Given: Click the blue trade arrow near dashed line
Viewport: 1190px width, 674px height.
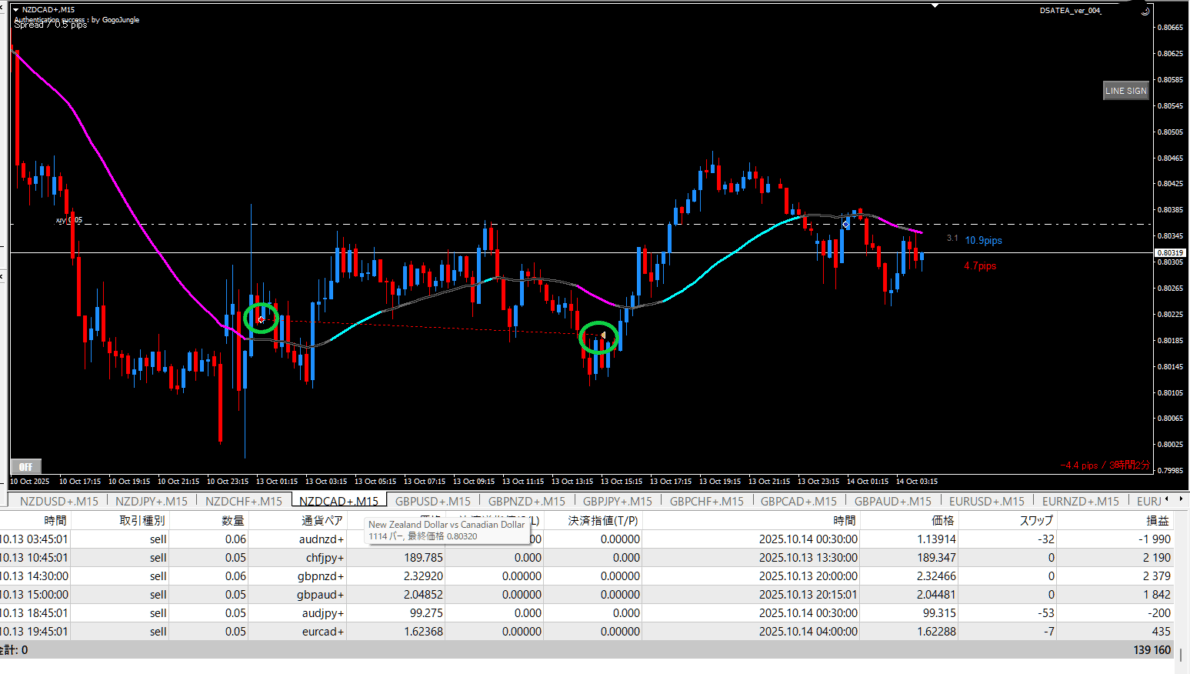Looking at the screenshot, I should point(846,224).
